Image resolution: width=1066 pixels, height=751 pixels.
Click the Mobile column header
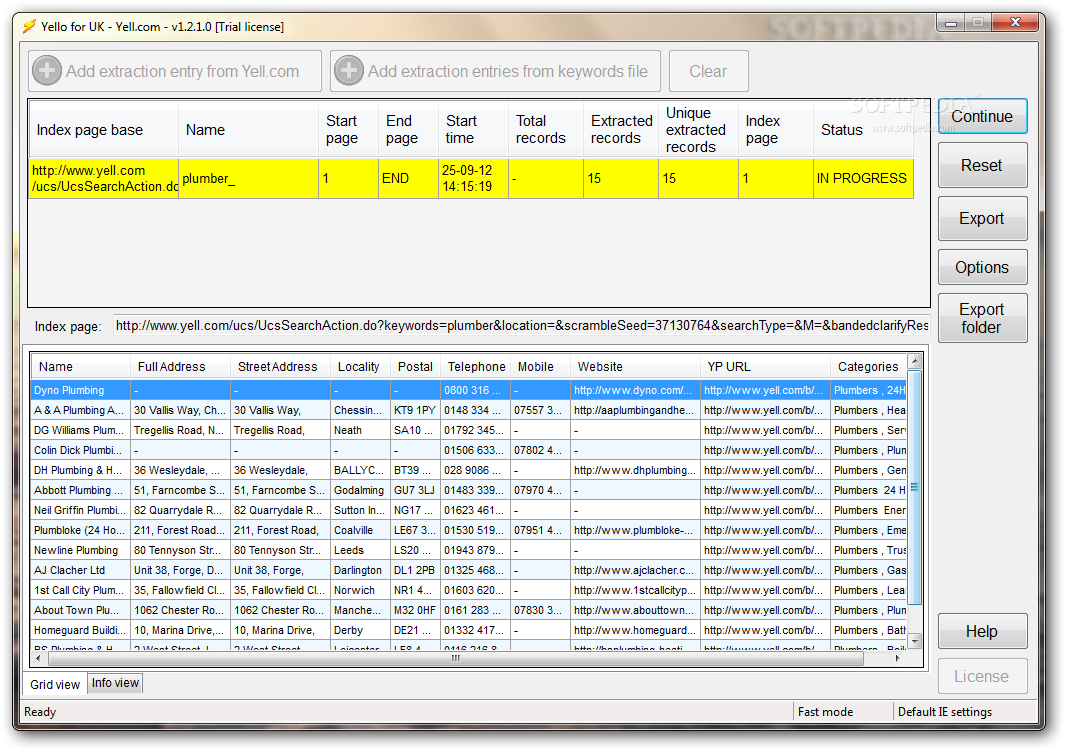pyautogui.click(x=540, y=367)
